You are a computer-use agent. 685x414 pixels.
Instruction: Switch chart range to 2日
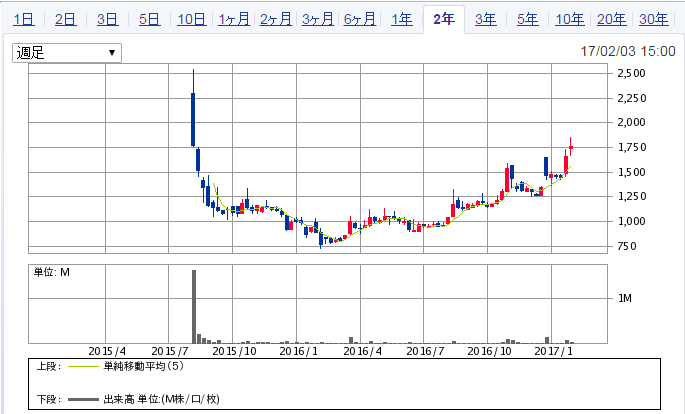pos(66,19)
